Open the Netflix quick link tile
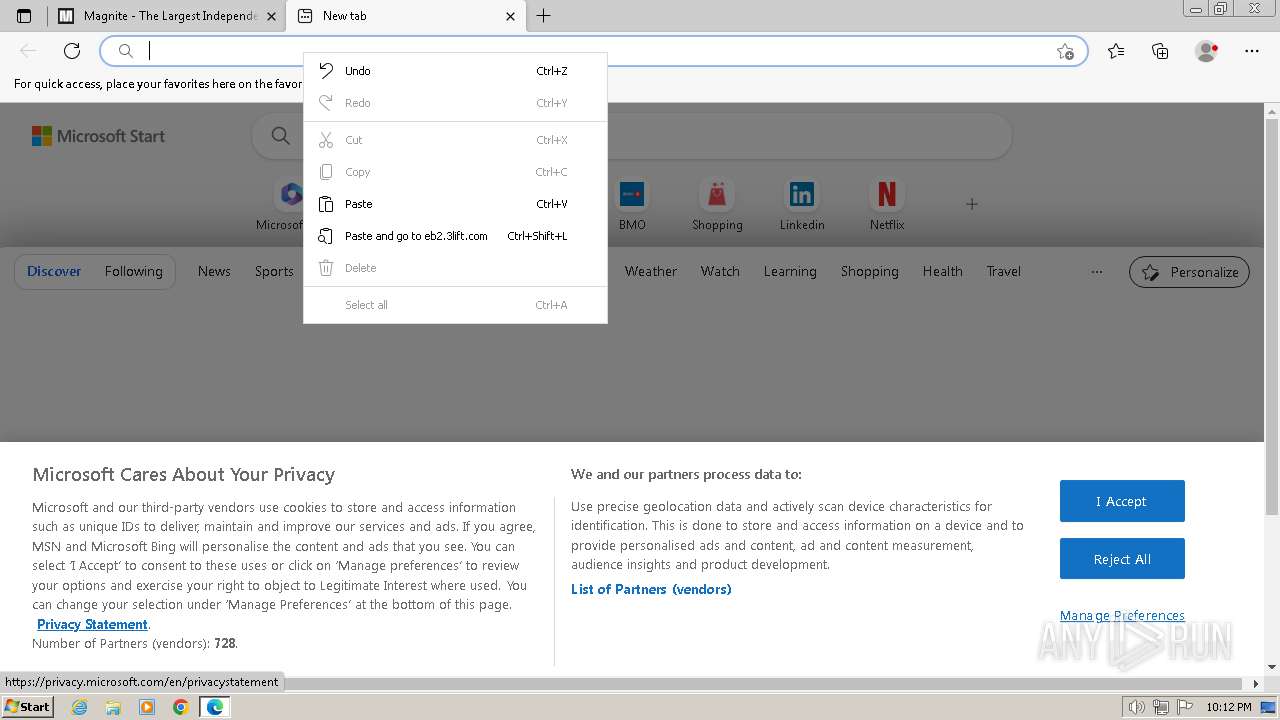1280x720 pixels. (887, 205)
